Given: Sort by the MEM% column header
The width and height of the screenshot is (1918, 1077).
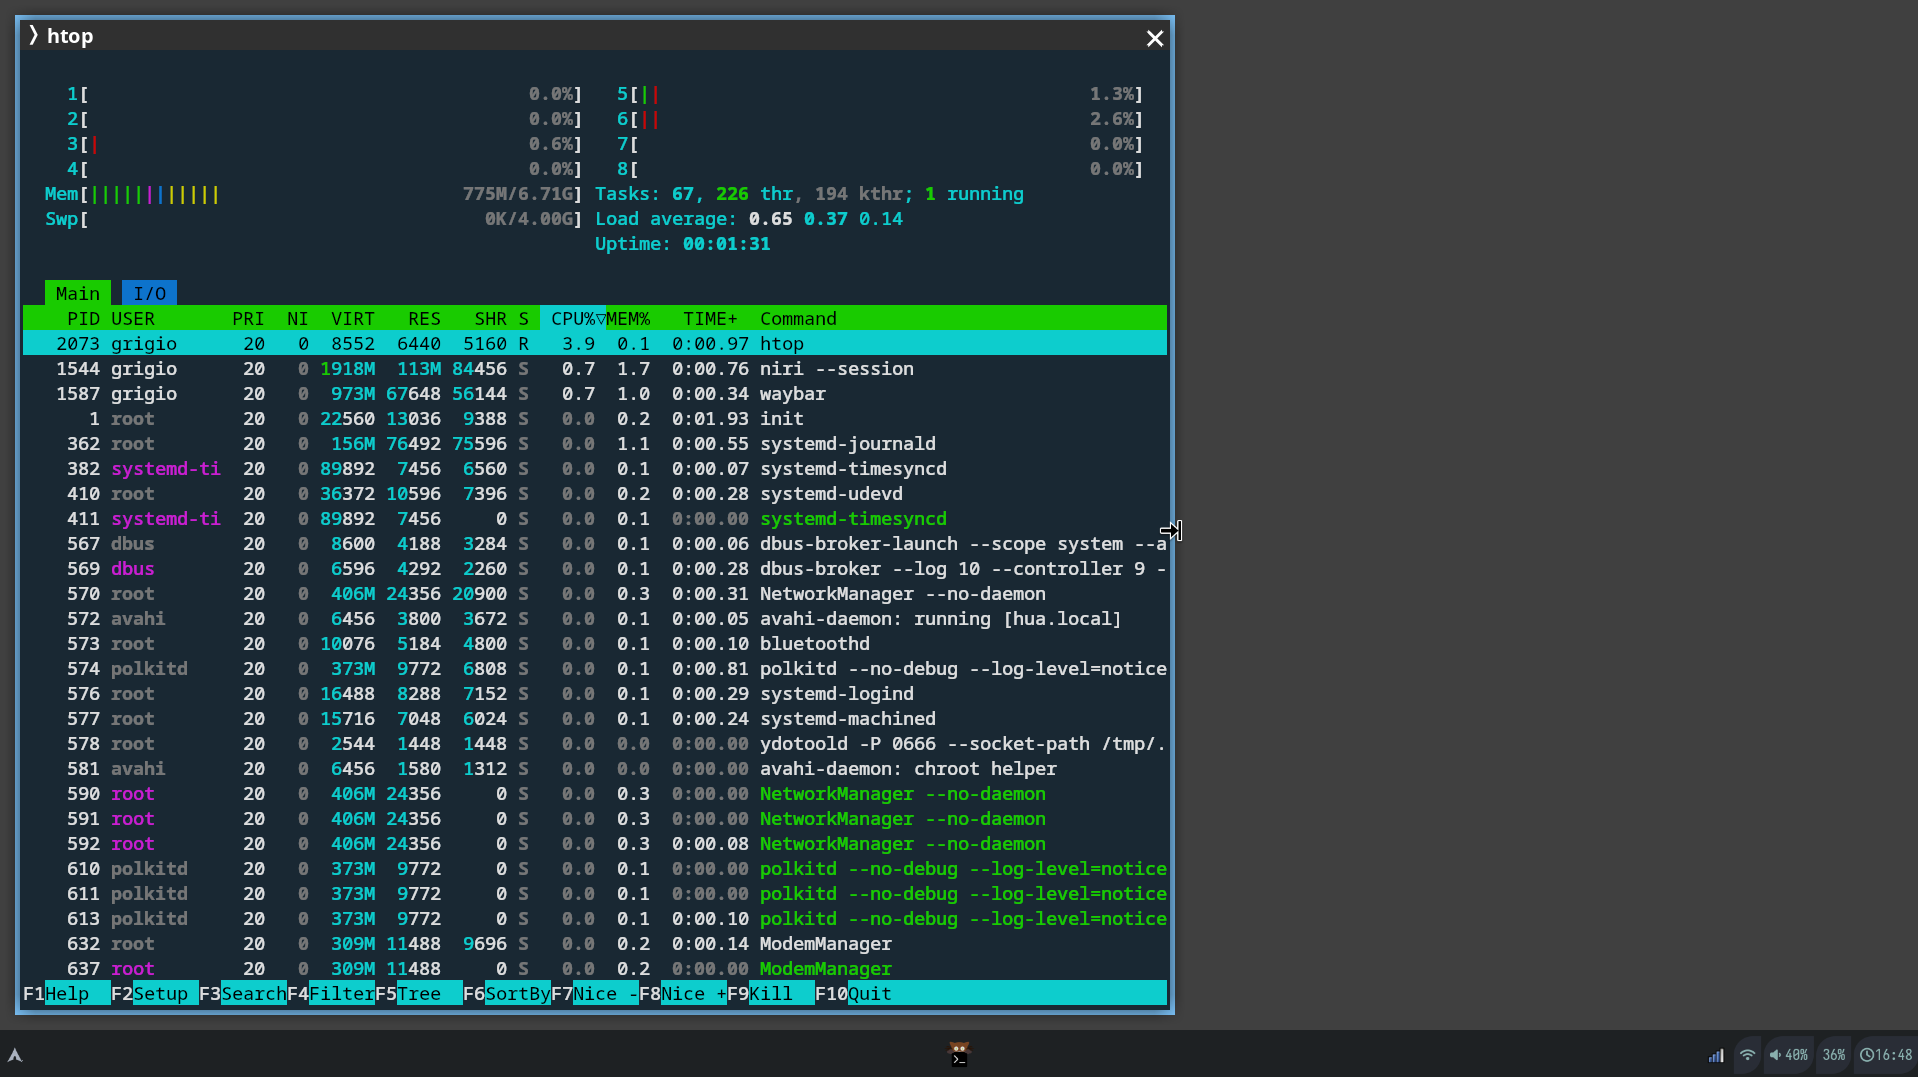Looking at the screenshot, I should click(628, 318).
